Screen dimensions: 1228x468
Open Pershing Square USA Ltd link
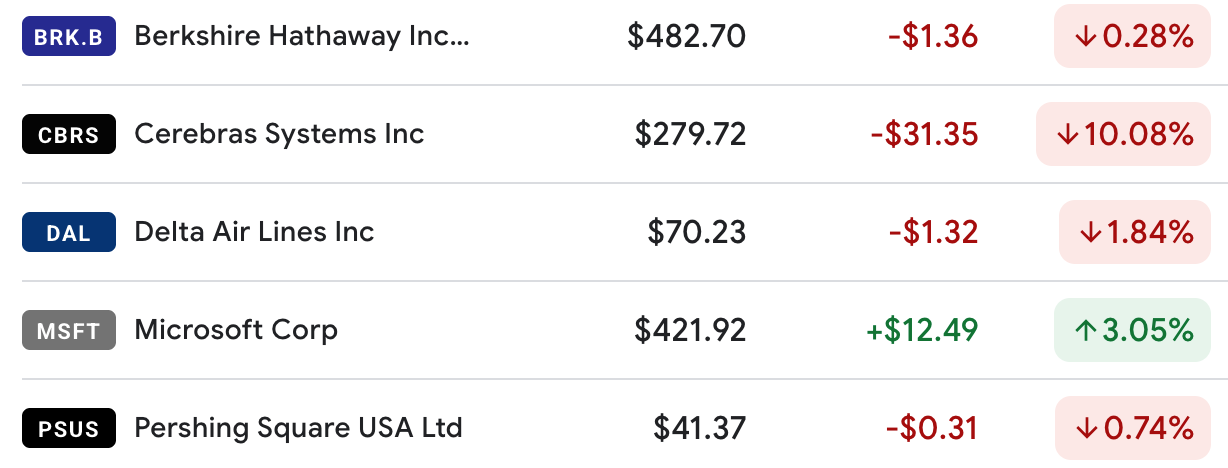(x=298, y=429)
